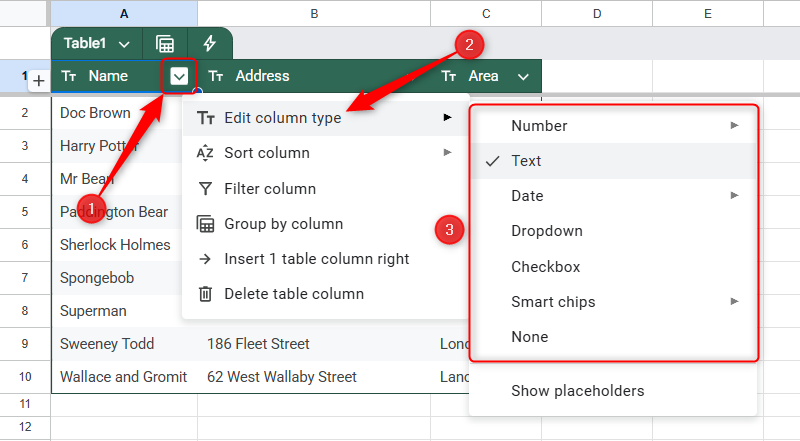Choose Sort column from the menu
The width and height of the screenshot is (800, 441).
(x=267, y=153)
